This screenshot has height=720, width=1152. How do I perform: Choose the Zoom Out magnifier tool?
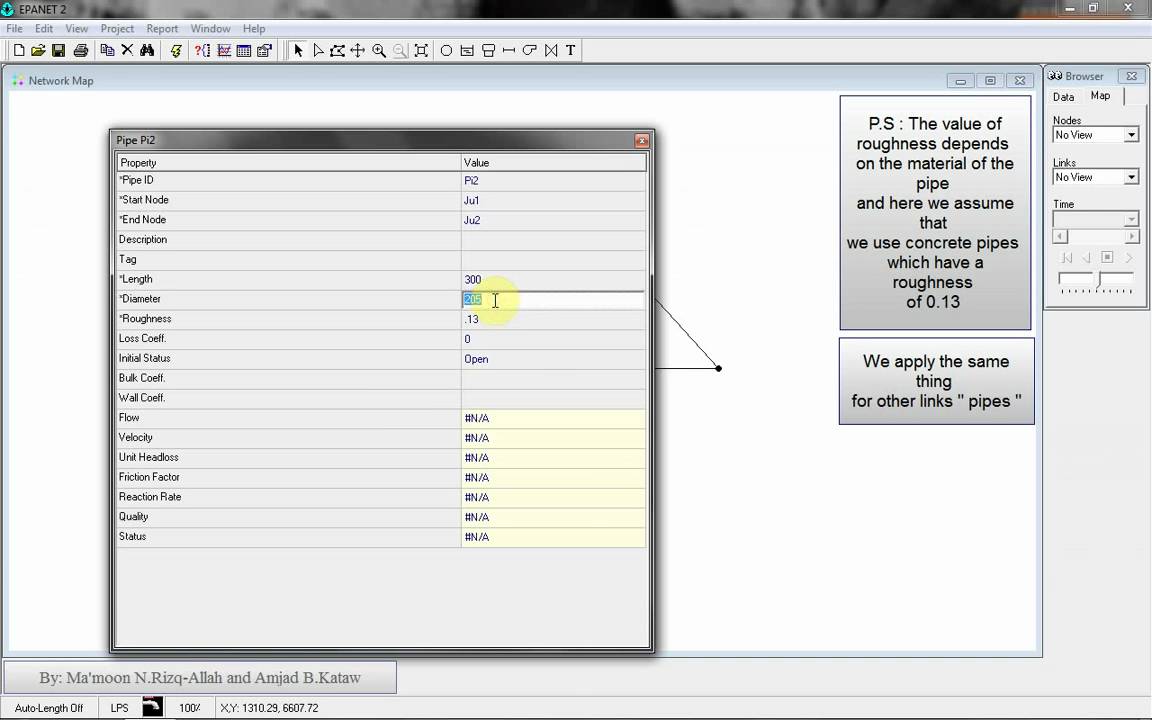(400, 51)
